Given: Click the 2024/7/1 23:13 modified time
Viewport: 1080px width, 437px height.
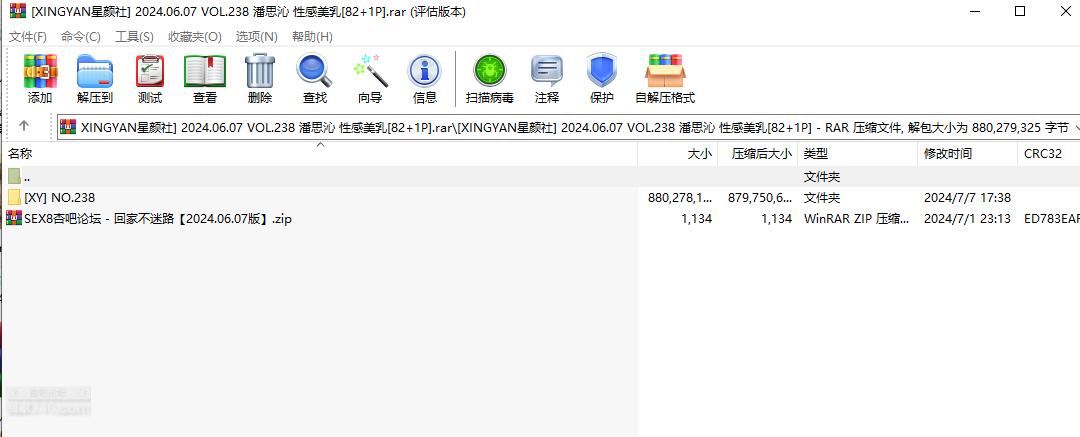Looking at the screenshot, I should tap(967, 218).
